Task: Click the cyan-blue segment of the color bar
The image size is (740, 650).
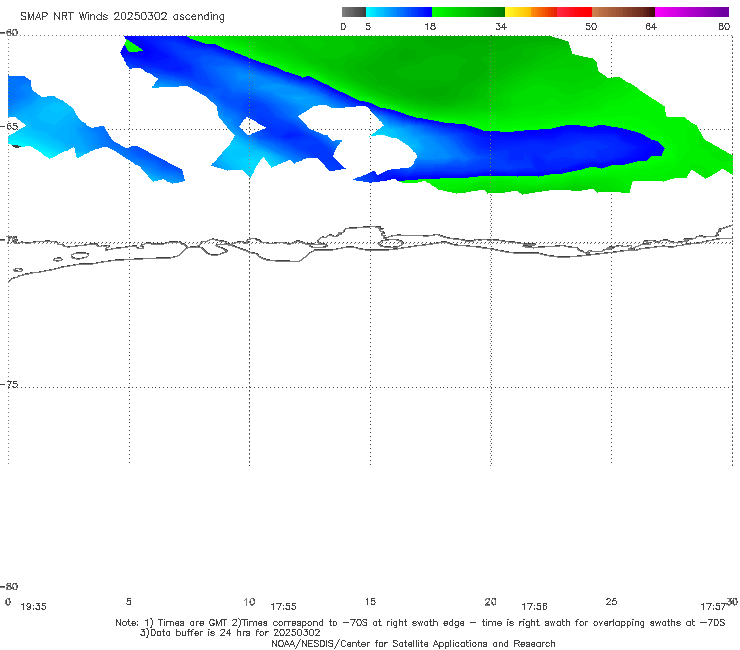Action: point(399,12)
